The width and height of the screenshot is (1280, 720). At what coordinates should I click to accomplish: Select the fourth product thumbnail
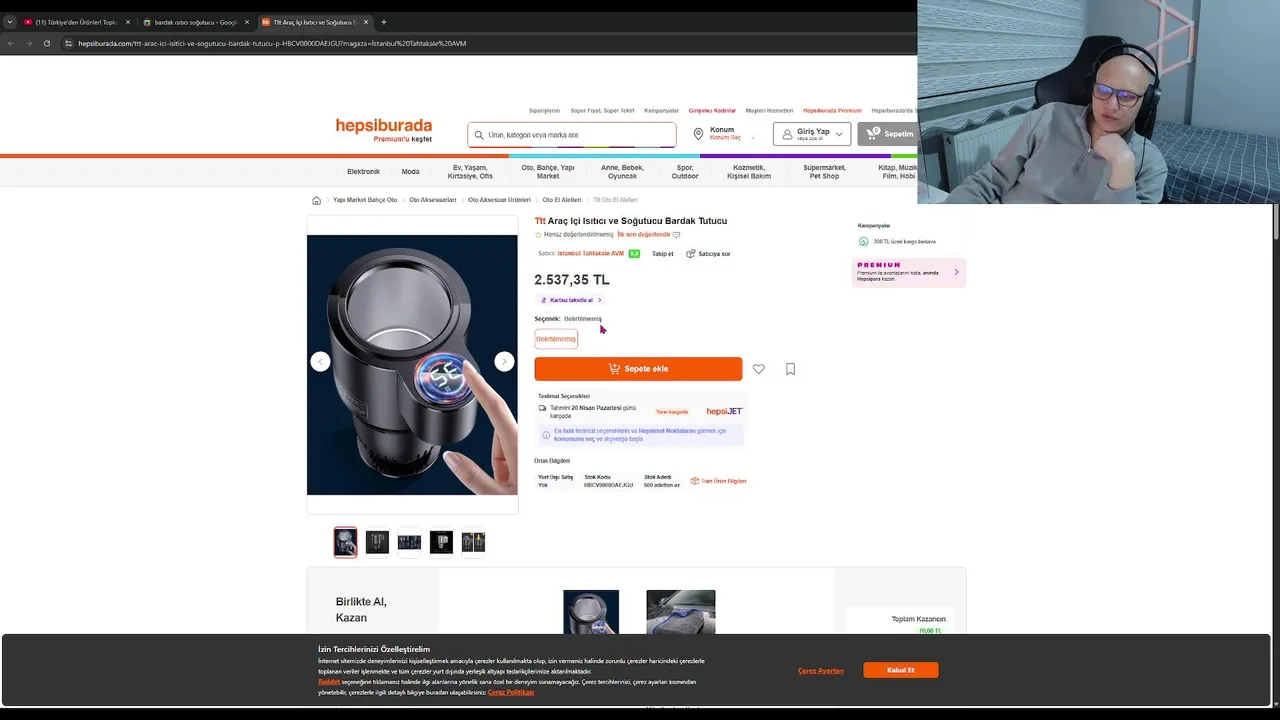click(x=441, y=542)
